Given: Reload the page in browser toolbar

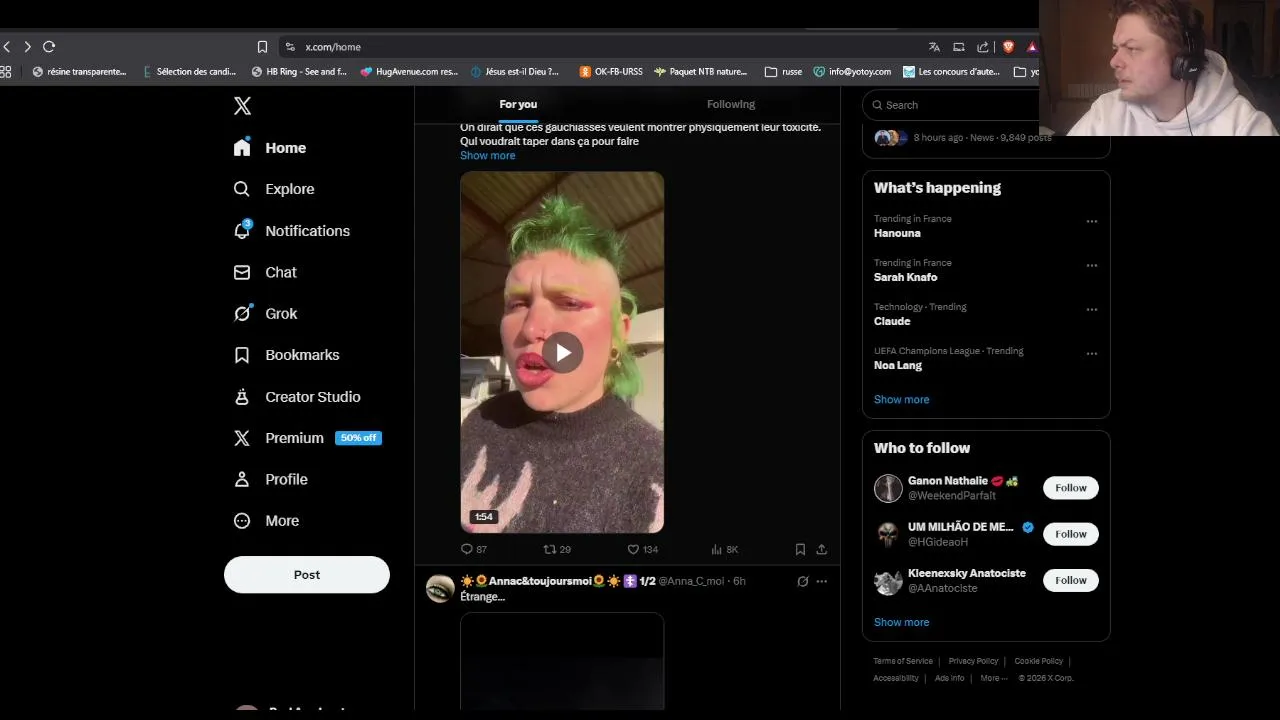Looking at the screenshot, I should click(x=48, y=47).
